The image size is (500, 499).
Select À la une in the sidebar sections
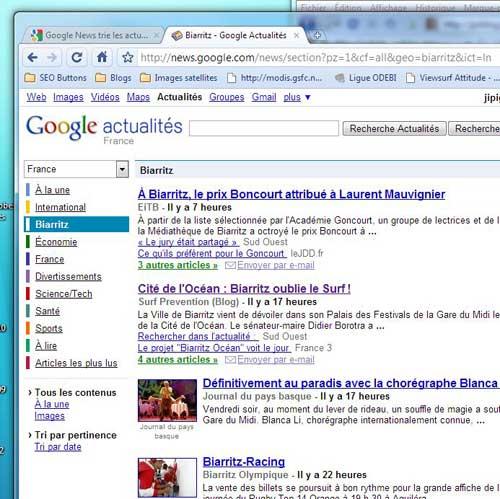[x=52, y=190]
